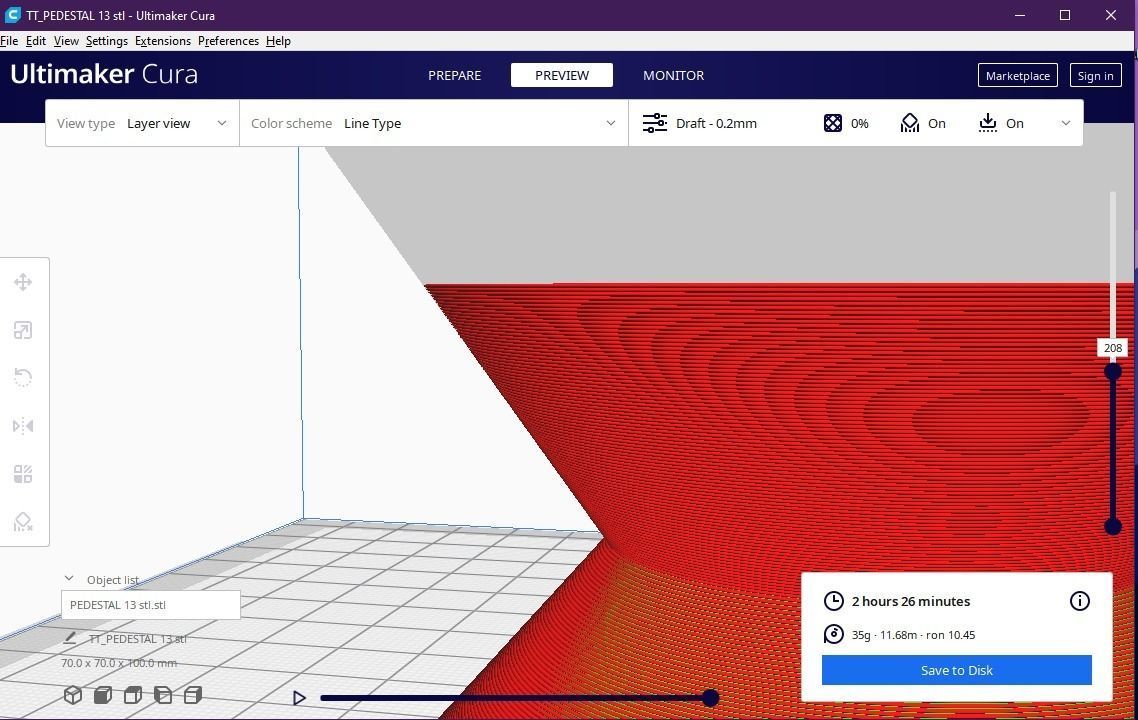Open the View type dropdown
This screenshot has width=1138, height=720.
point(142,123)
